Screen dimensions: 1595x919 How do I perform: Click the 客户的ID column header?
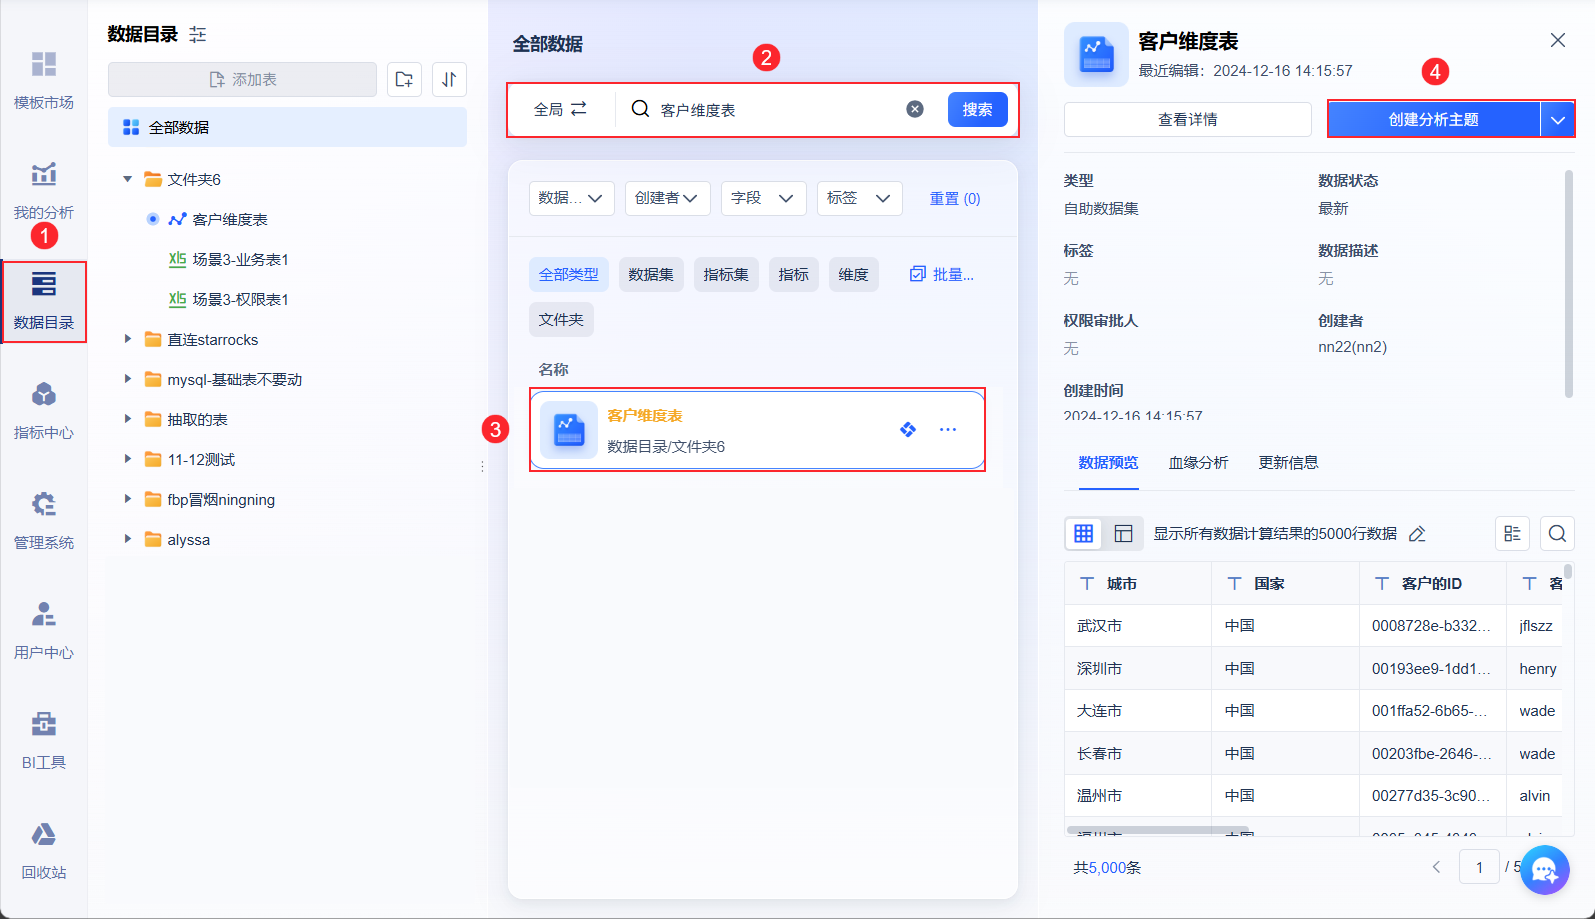[x=1432, y=583]
